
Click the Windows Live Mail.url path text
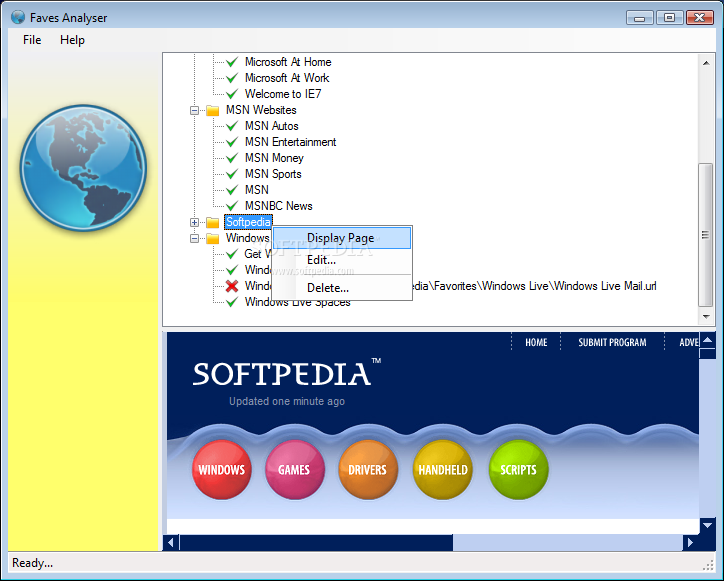pyautogui.click(x=534, y=286)
